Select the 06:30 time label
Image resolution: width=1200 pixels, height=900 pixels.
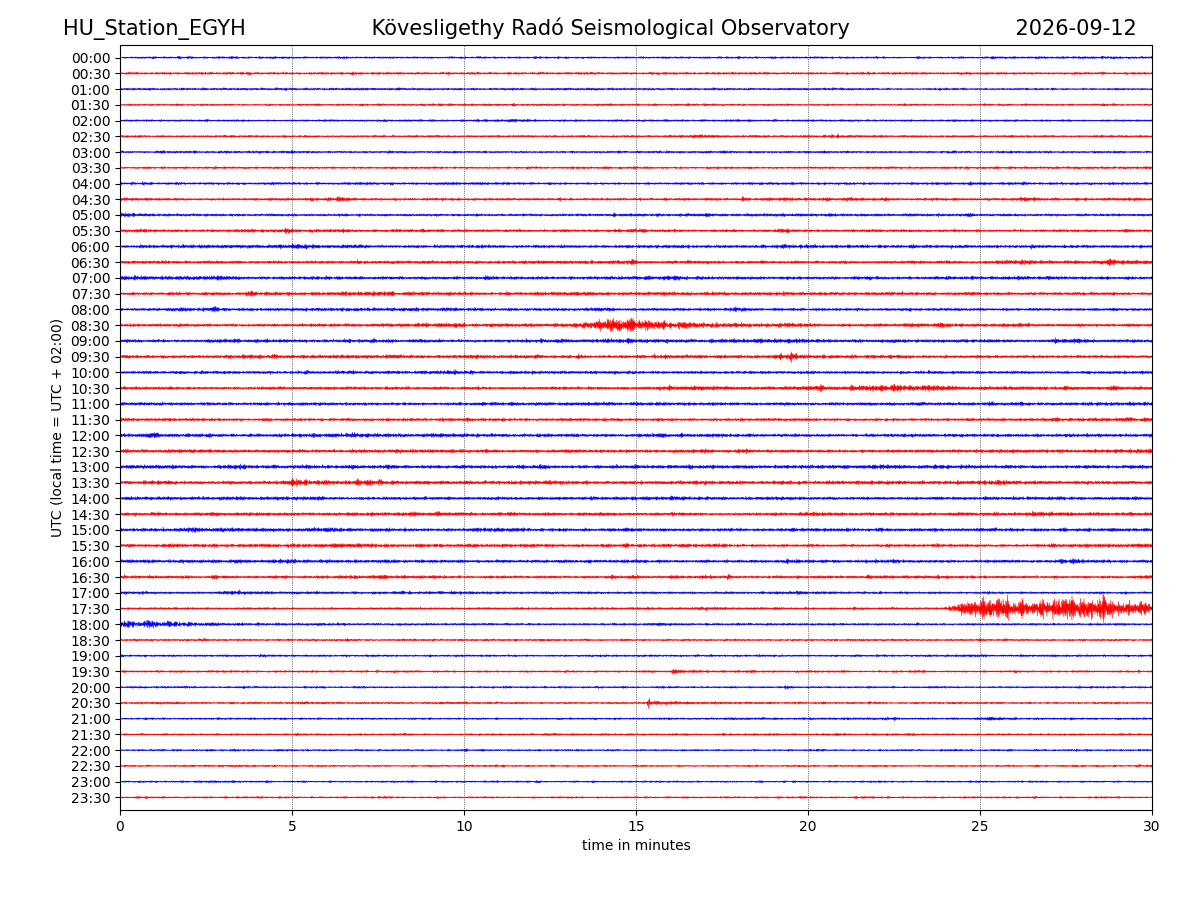[x=91, y=263]
